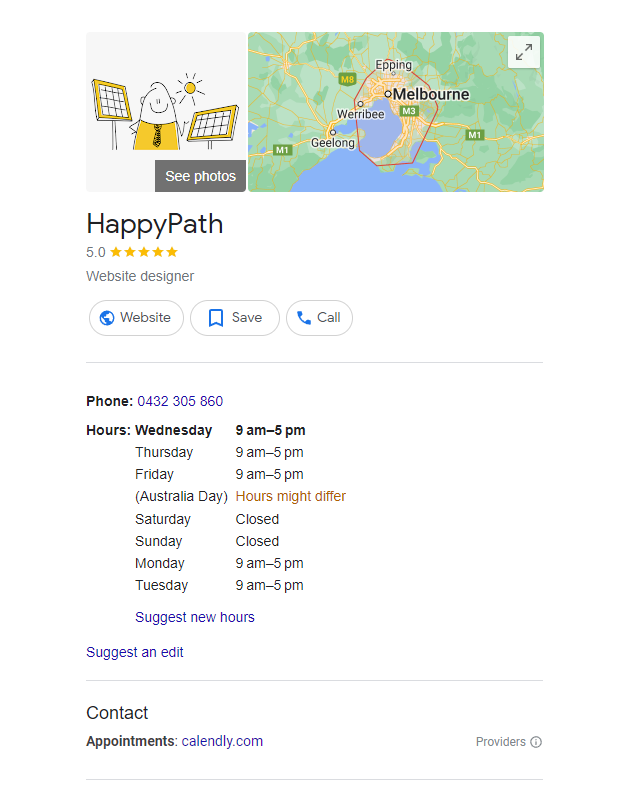Open the Suggest new hours link

[194, 617]
